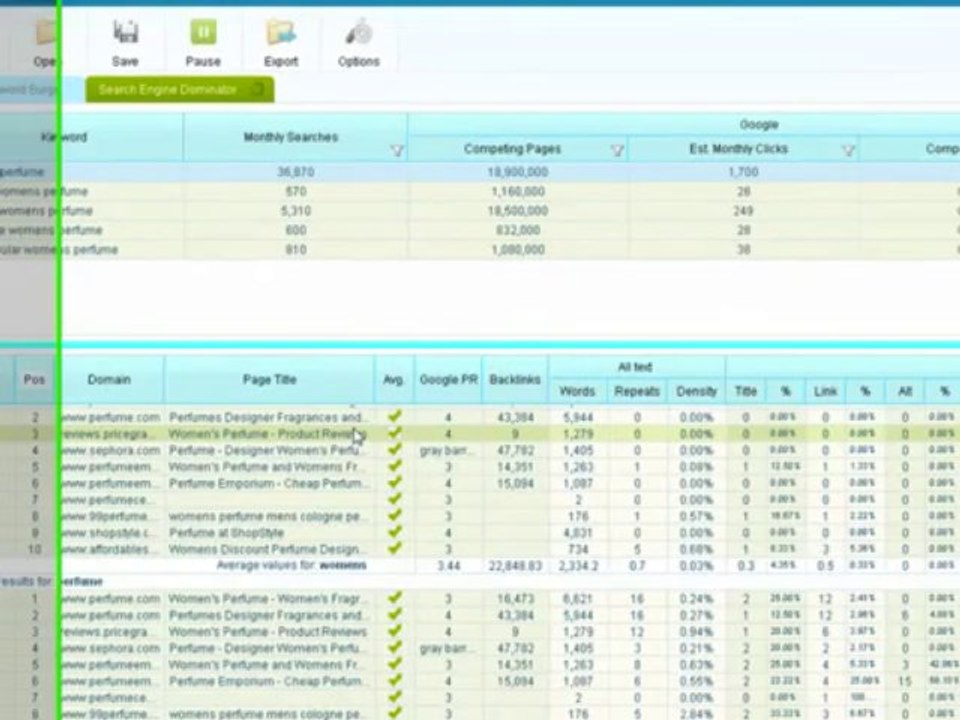
Task: Select the competing pages value 832,000
Action: coord(518,230)
